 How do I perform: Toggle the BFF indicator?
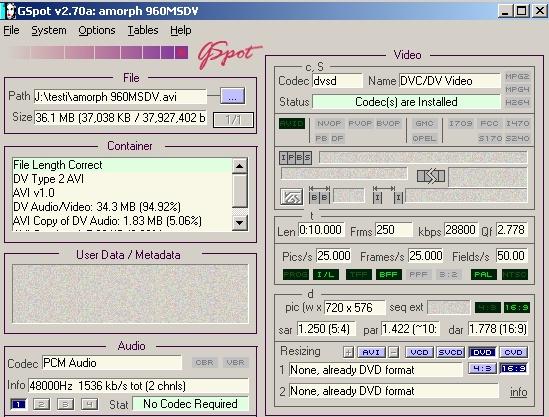389,274
